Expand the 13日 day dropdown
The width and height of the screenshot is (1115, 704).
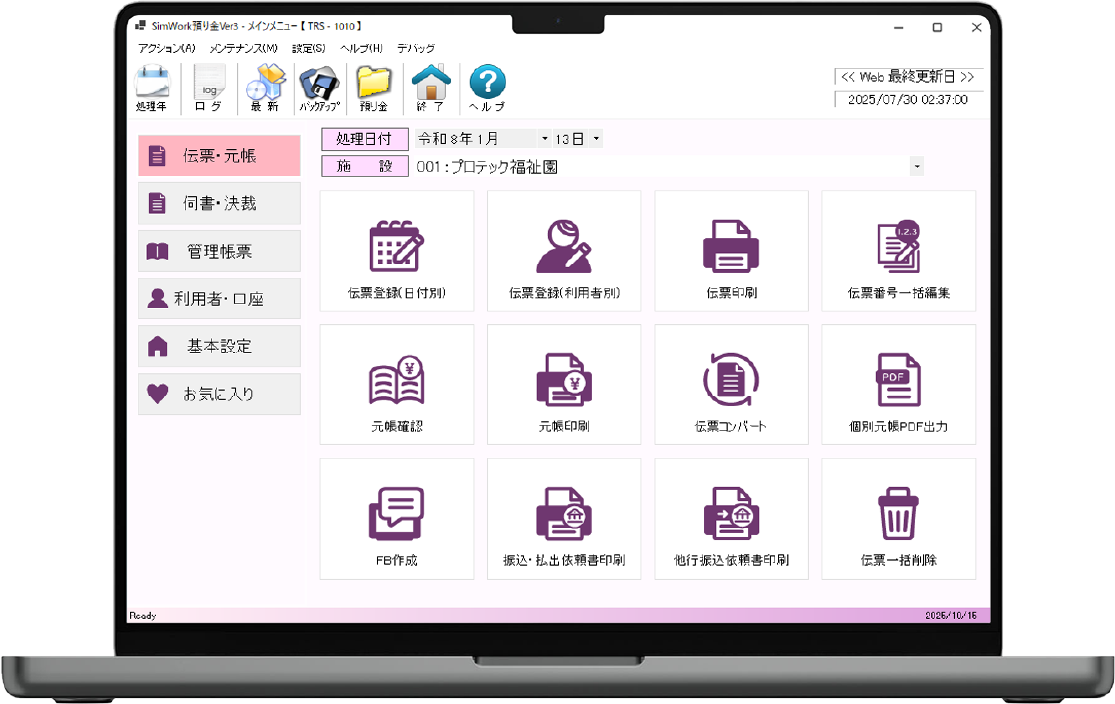pyautogui.click(x=597, y=138)
